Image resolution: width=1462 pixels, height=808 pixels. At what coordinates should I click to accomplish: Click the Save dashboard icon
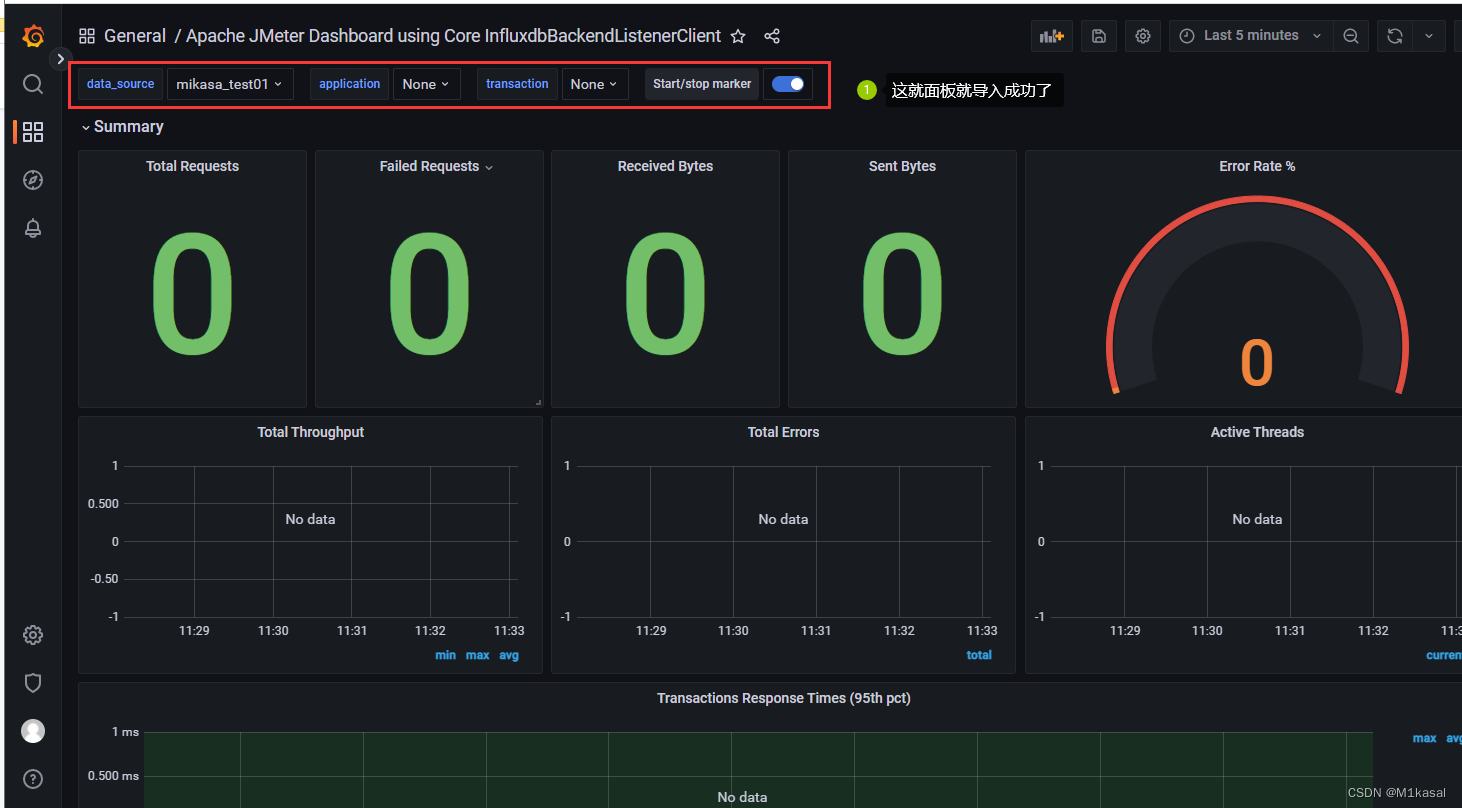[x=1099, y=36]
